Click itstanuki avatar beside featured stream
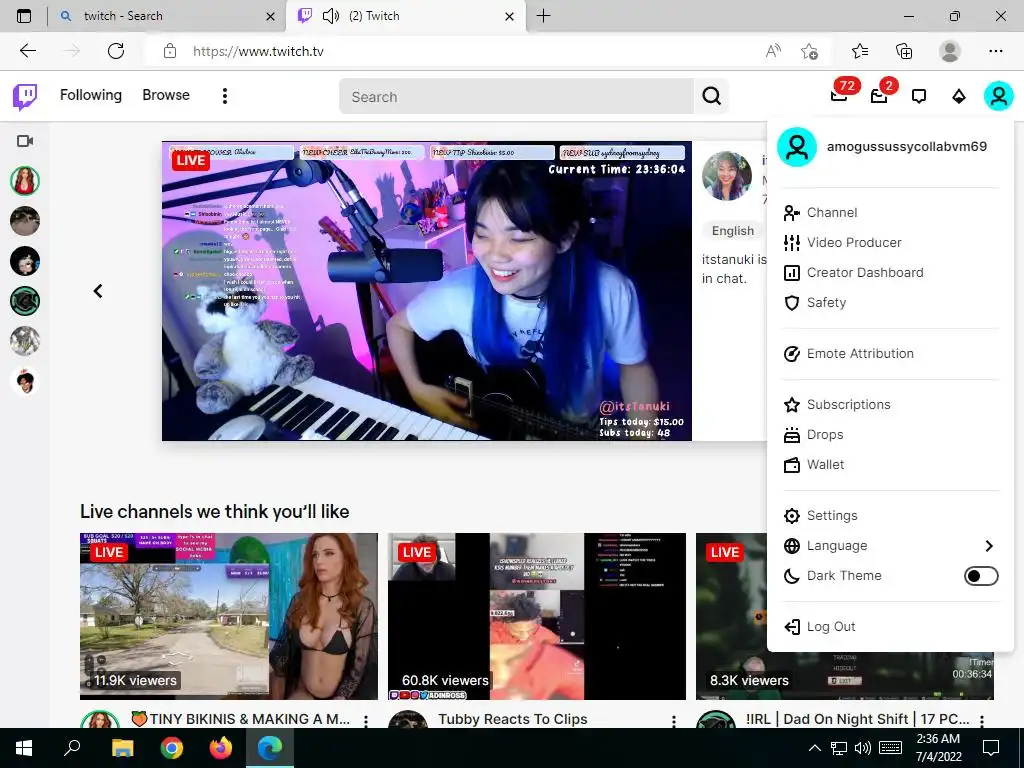Viewport: 1024px width, 768px height. [727, 176]
